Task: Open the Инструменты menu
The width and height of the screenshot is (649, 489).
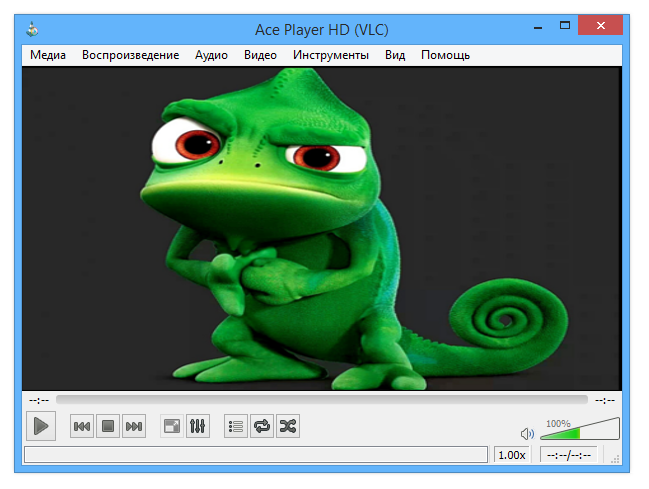Action: pyautogui.click(x=331, y=55)
